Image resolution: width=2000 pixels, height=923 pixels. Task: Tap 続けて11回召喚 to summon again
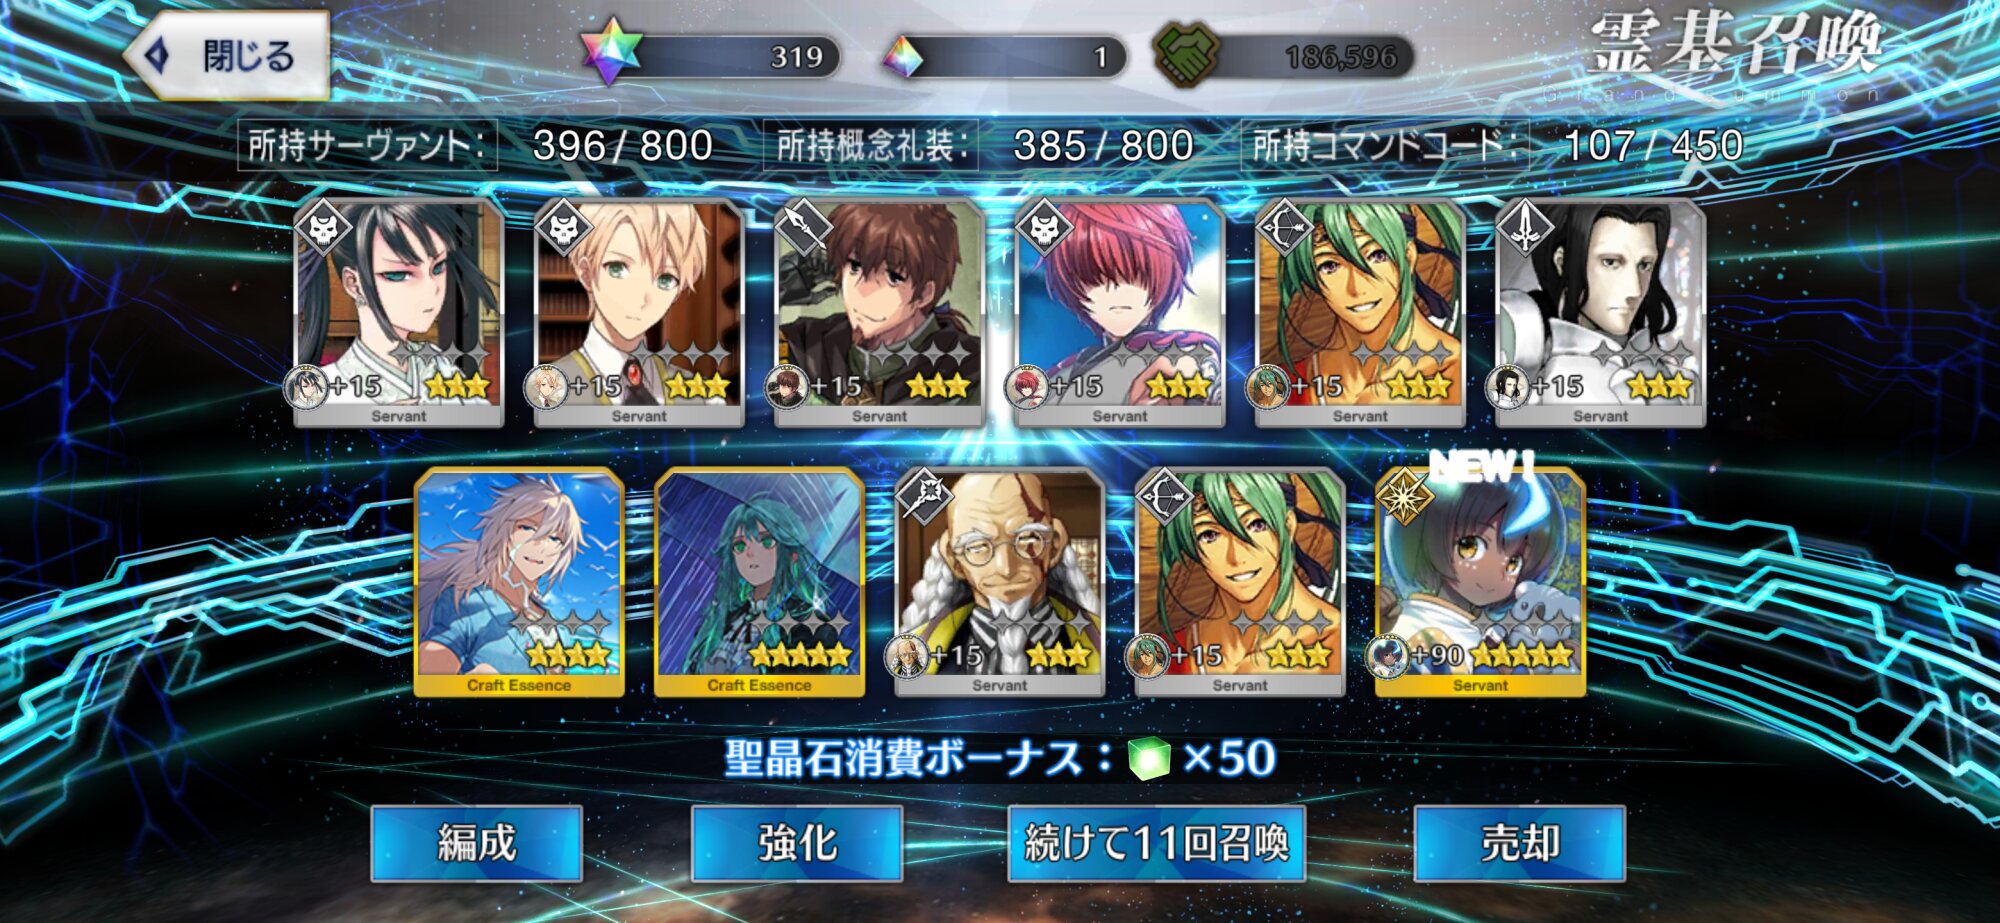[x=1157, y=843]
